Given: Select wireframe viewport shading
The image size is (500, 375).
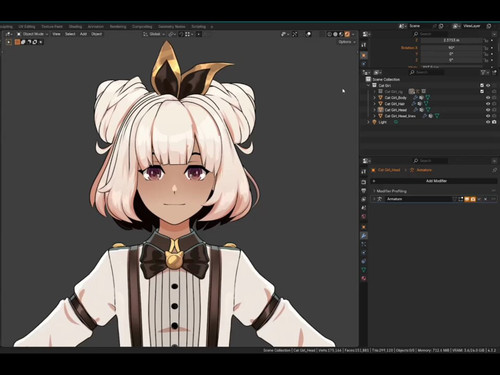Looking at the screenshot, I should [x=330, y=34].
